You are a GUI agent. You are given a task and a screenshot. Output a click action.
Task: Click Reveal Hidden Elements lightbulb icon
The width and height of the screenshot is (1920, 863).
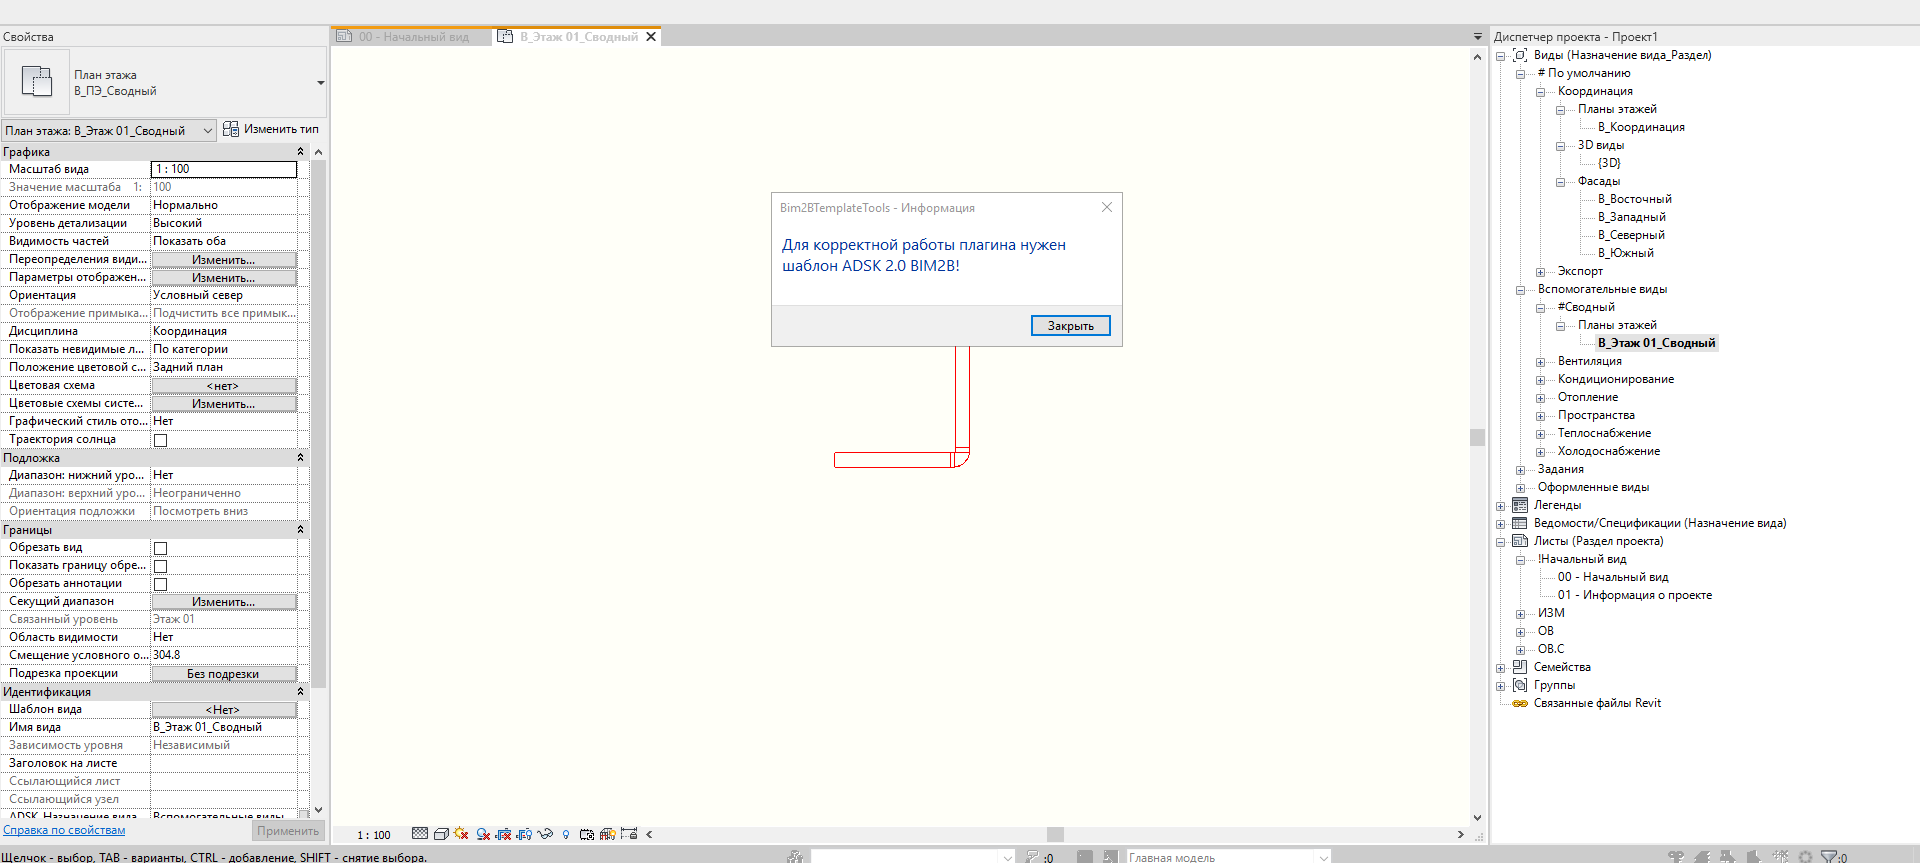(566, 834)
